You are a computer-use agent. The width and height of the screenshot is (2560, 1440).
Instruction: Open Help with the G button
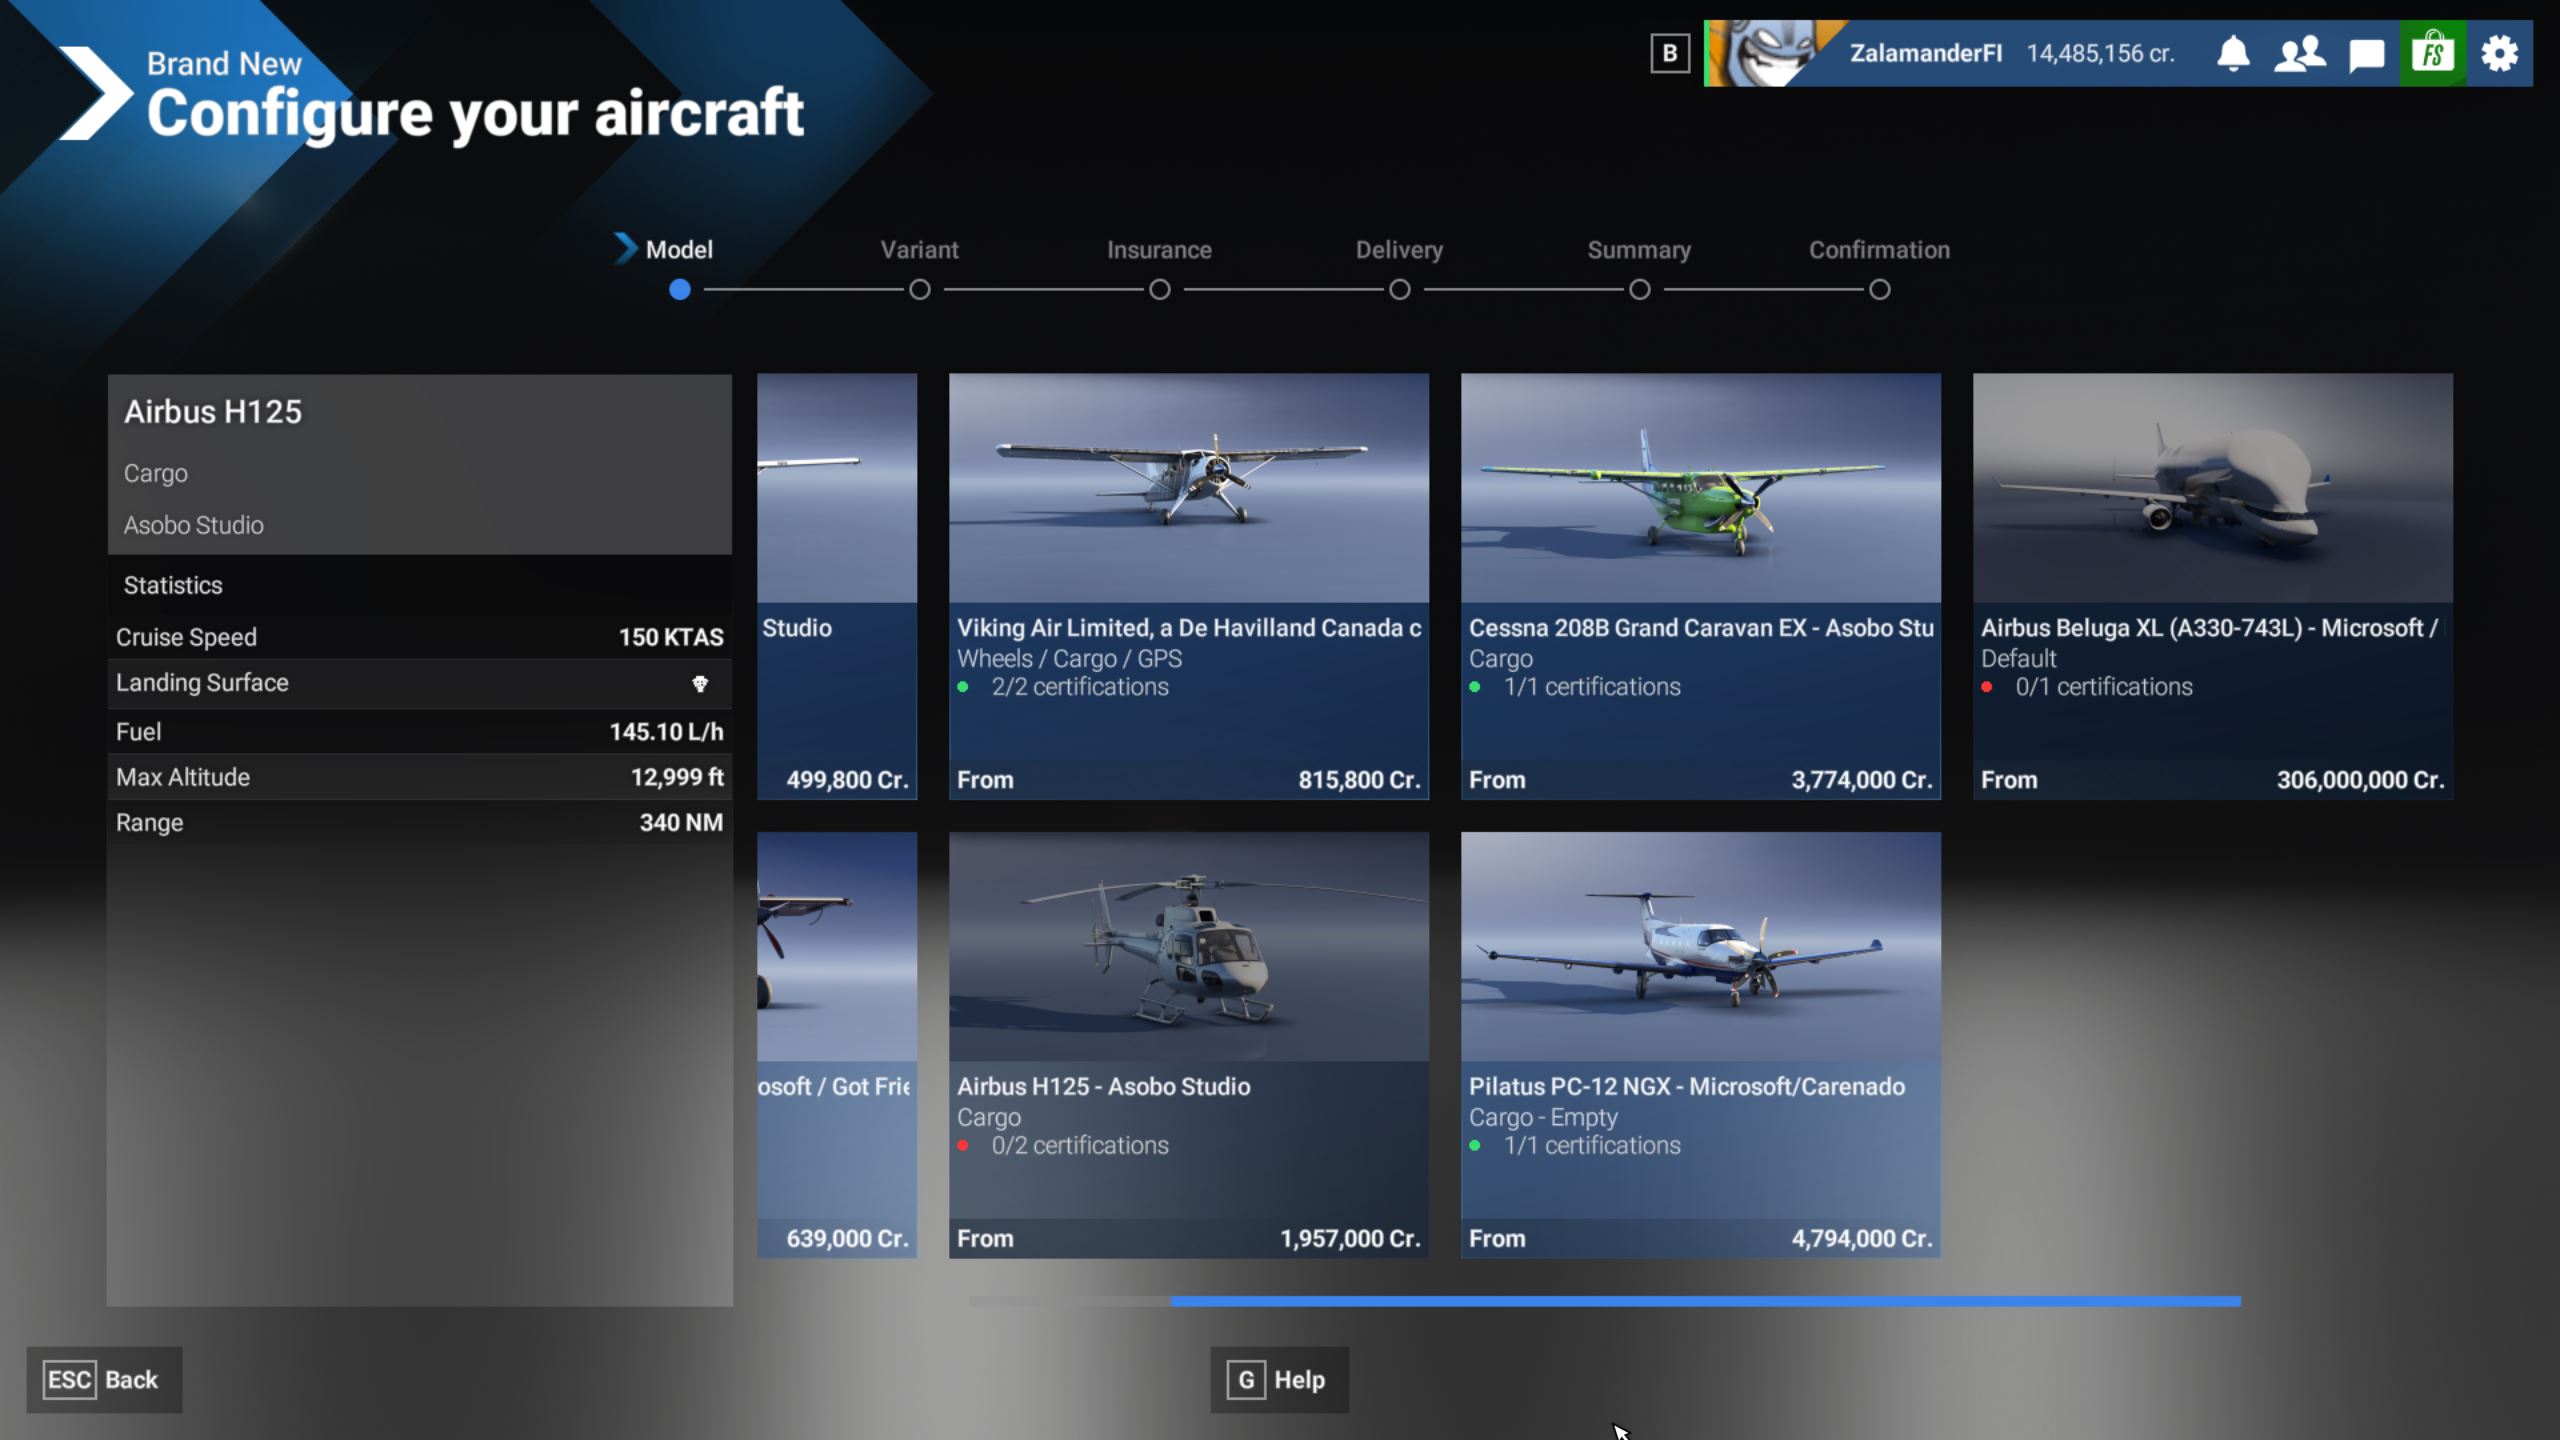pos(1279,1380)
